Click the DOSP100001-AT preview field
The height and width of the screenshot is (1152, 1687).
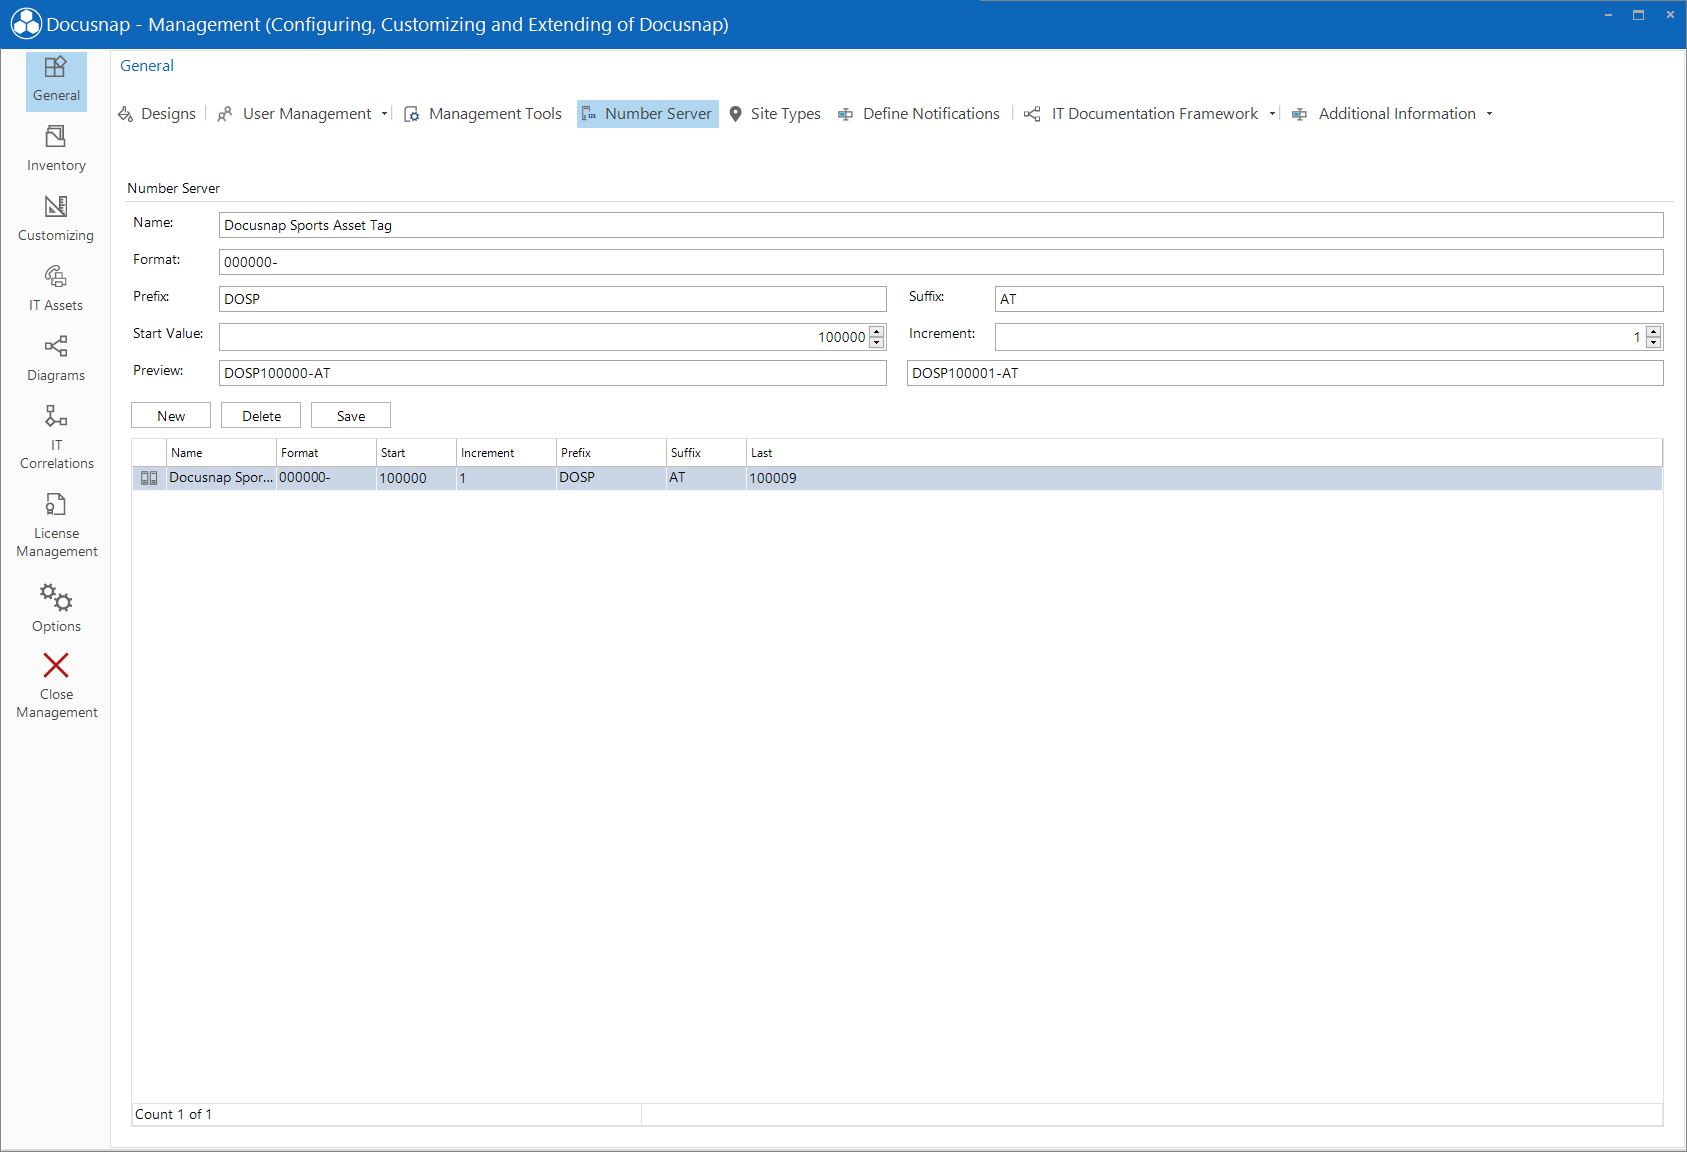1285,373
